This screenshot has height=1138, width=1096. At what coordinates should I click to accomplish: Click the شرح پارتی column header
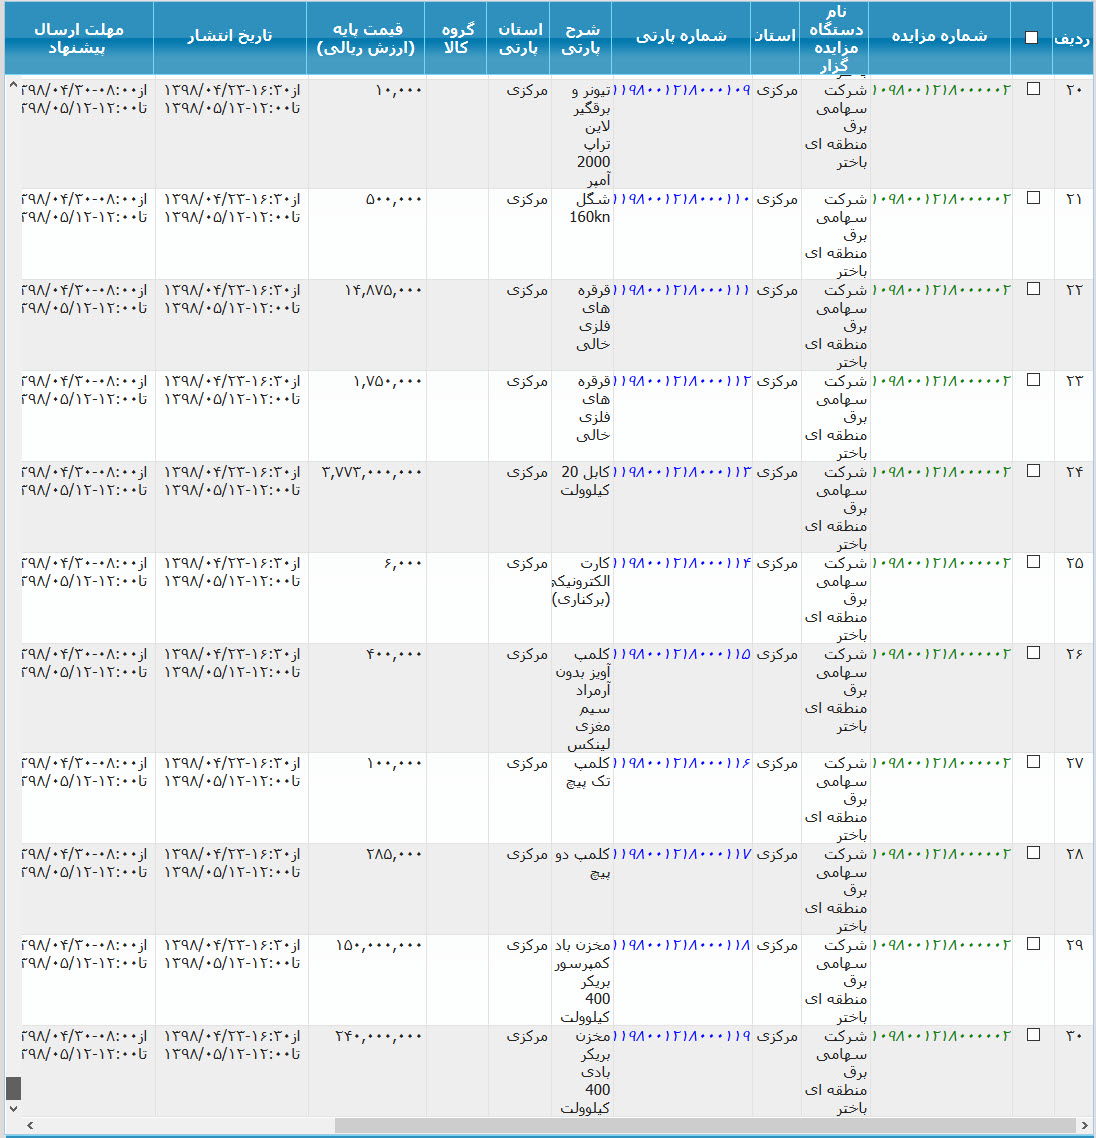point(581,38)
